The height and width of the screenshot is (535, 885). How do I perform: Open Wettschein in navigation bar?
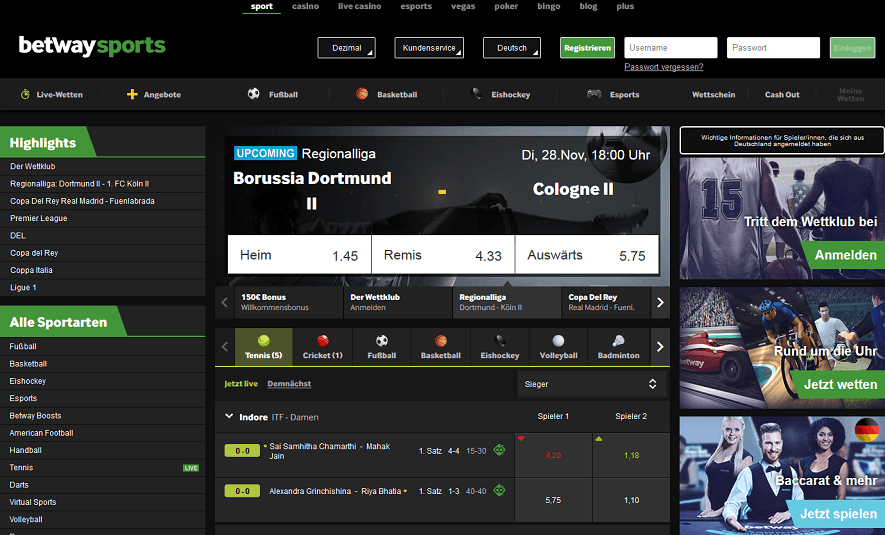pyautogui.click(x=713, y=94)
